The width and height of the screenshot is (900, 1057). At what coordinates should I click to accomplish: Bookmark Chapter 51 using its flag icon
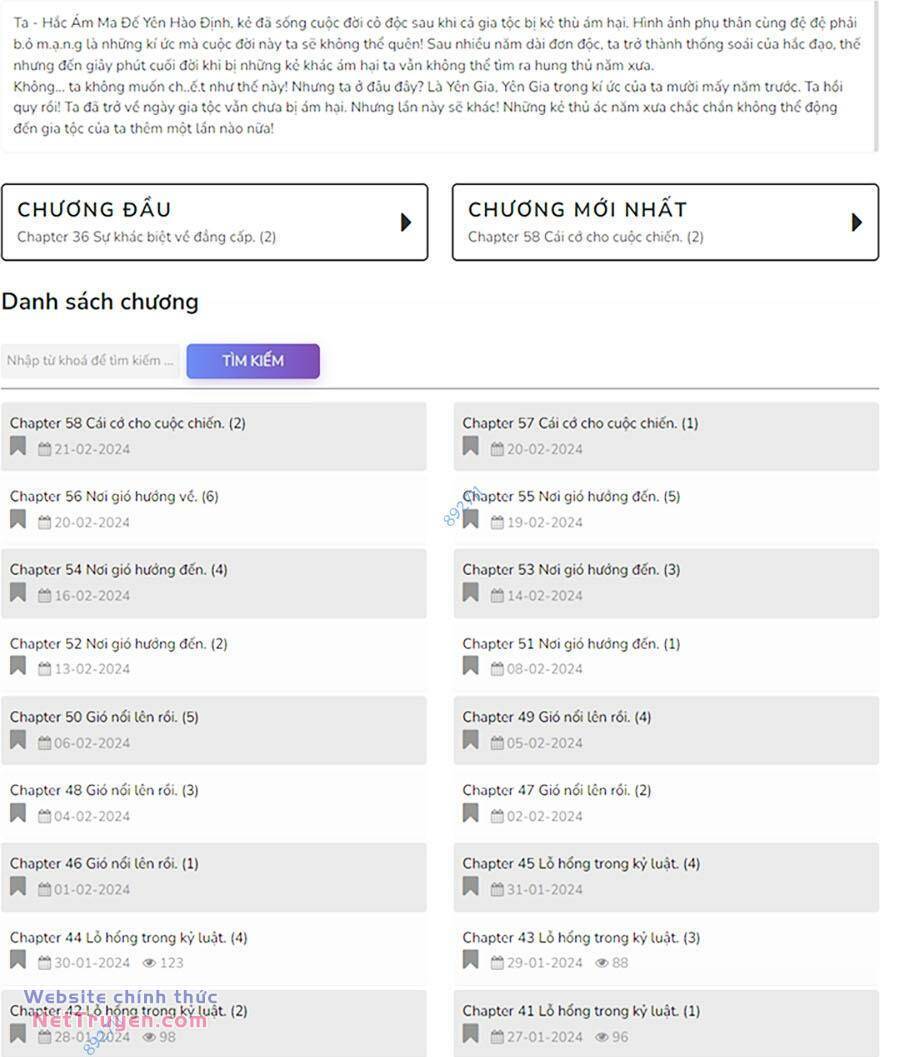[470, 666]
